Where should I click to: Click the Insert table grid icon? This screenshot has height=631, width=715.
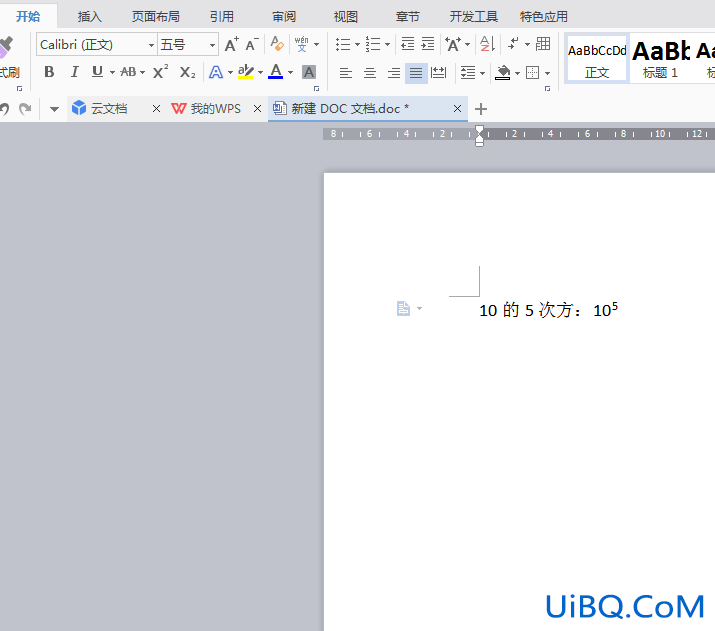(543, 44)
